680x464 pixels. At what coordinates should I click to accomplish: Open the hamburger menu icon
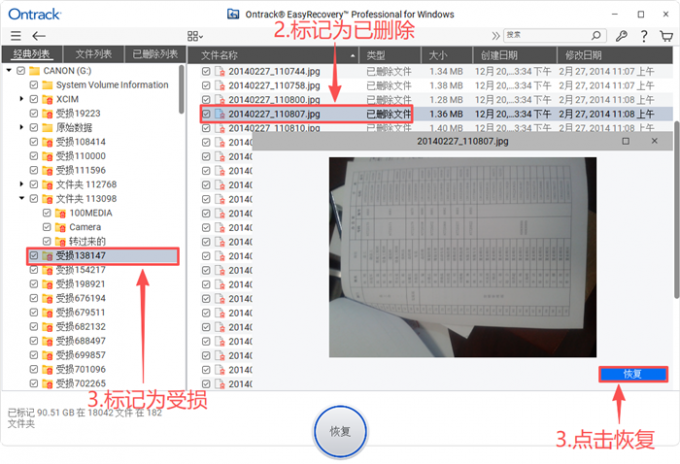(x=16, y=36)
